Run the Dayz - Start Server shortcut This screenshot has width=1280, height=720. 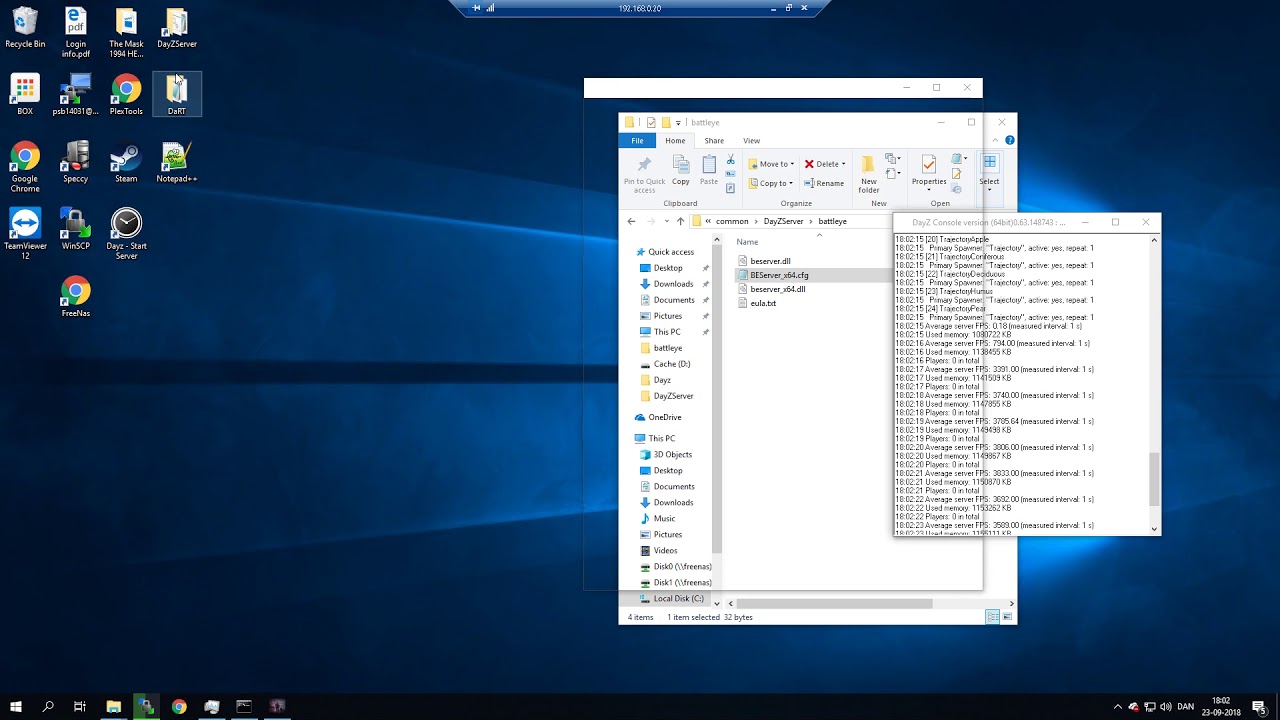coord(126,234)
